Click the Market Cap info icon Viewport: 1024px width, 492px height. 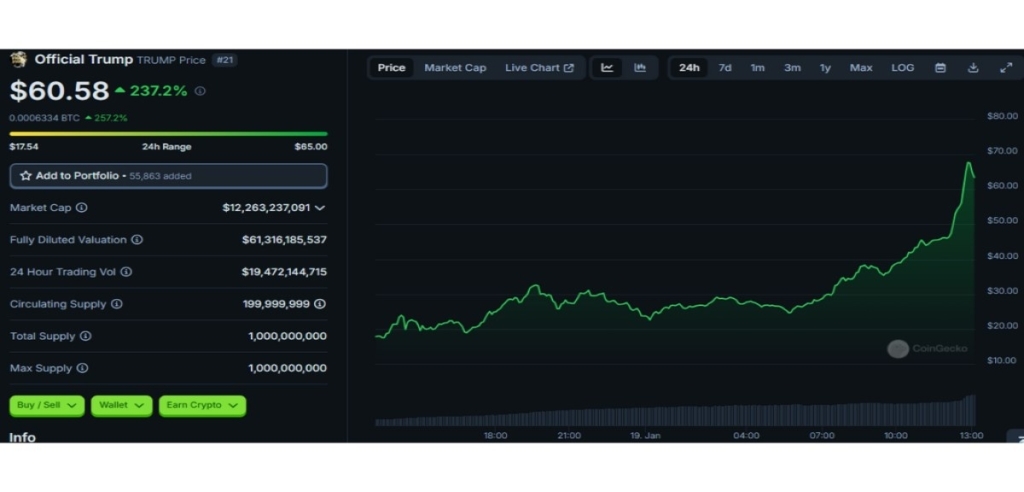tap(82, 208)
